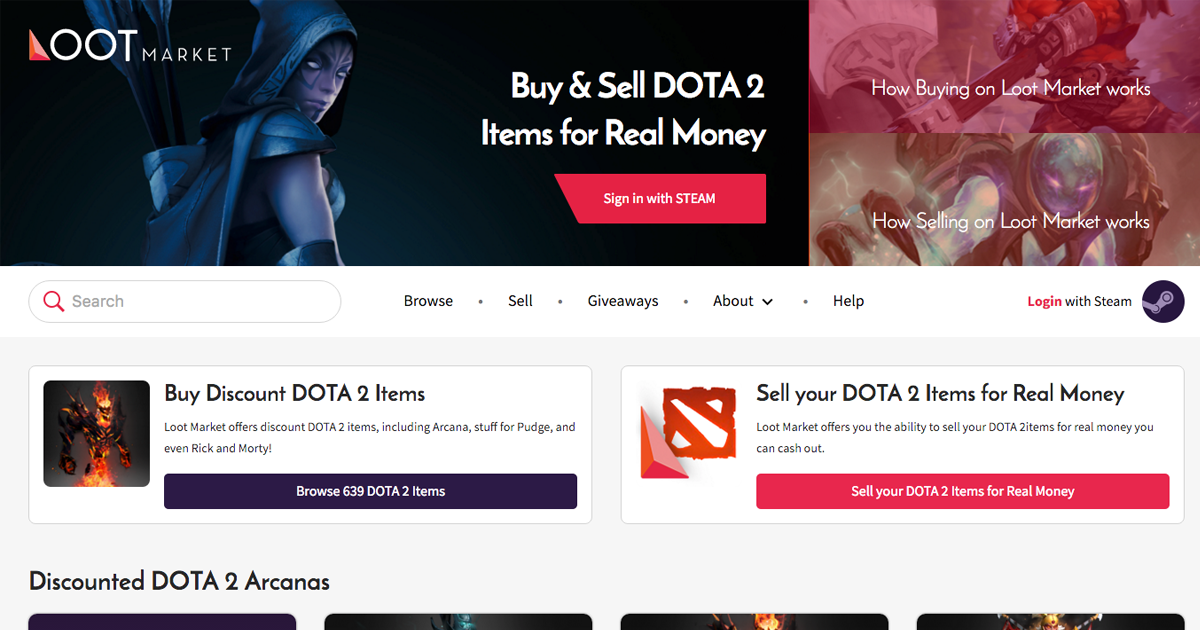Open the Help page

click(x=848, y=301)
